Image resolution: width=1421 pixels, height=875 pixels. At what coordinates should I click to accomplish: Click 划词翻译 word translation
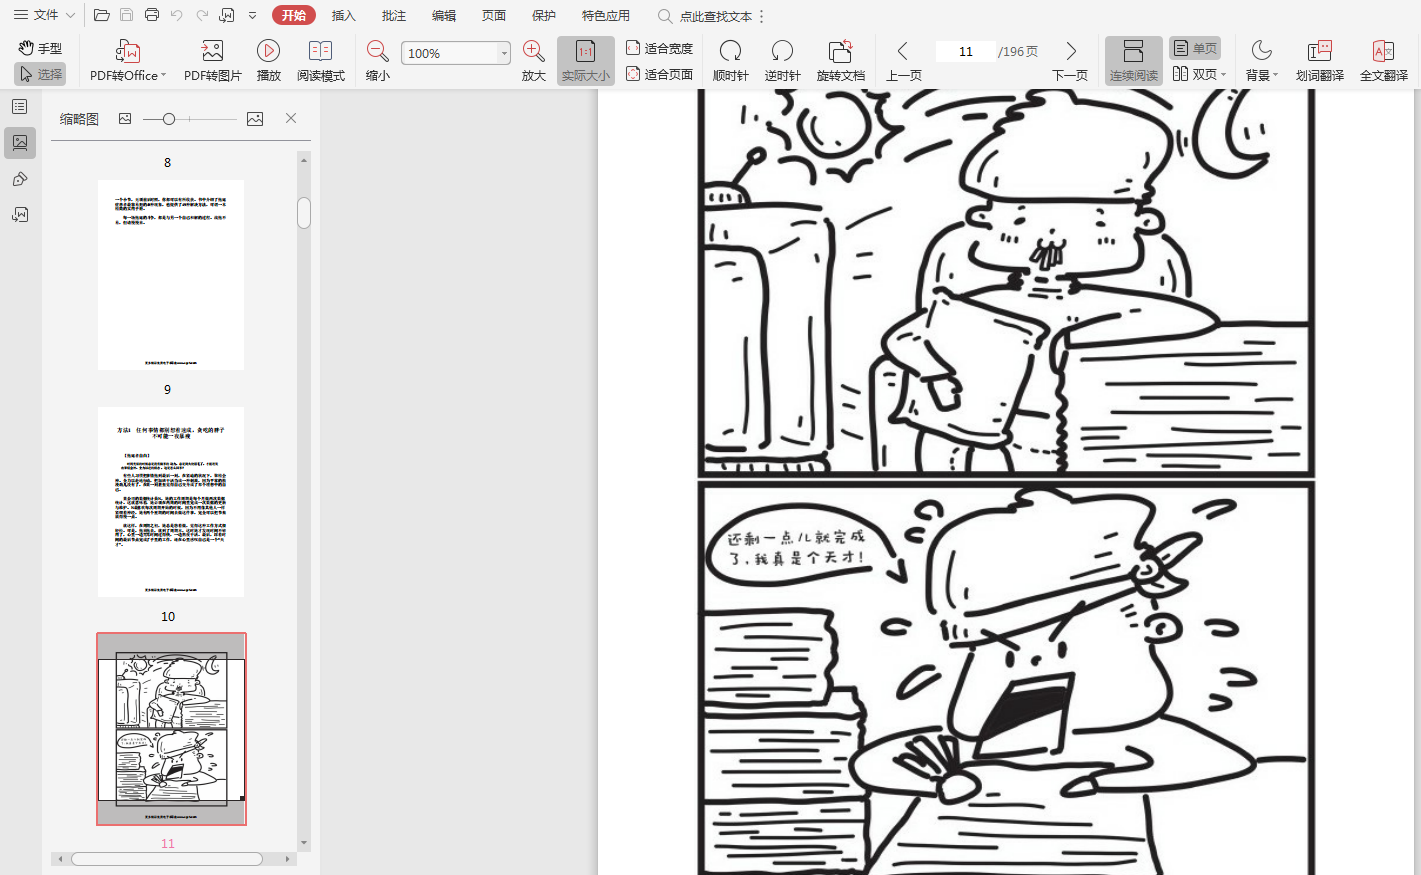pos(1320,61)
